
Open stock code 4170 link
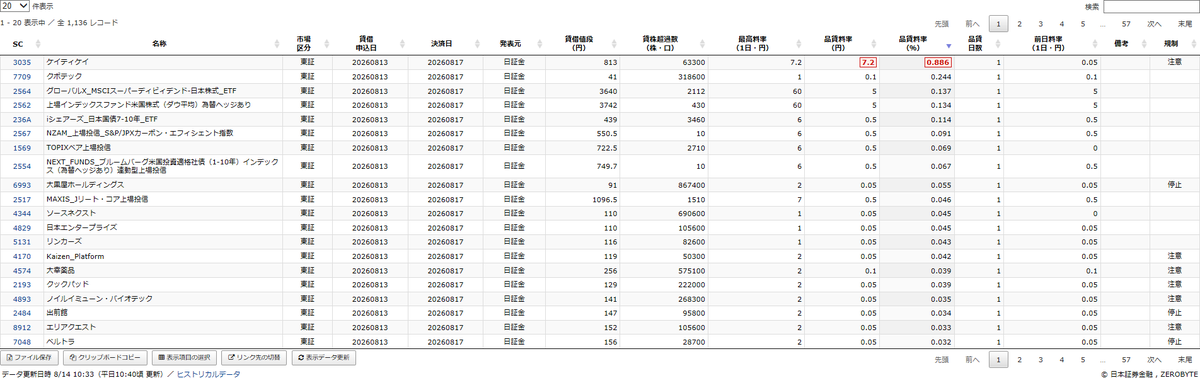click(22, 256)
